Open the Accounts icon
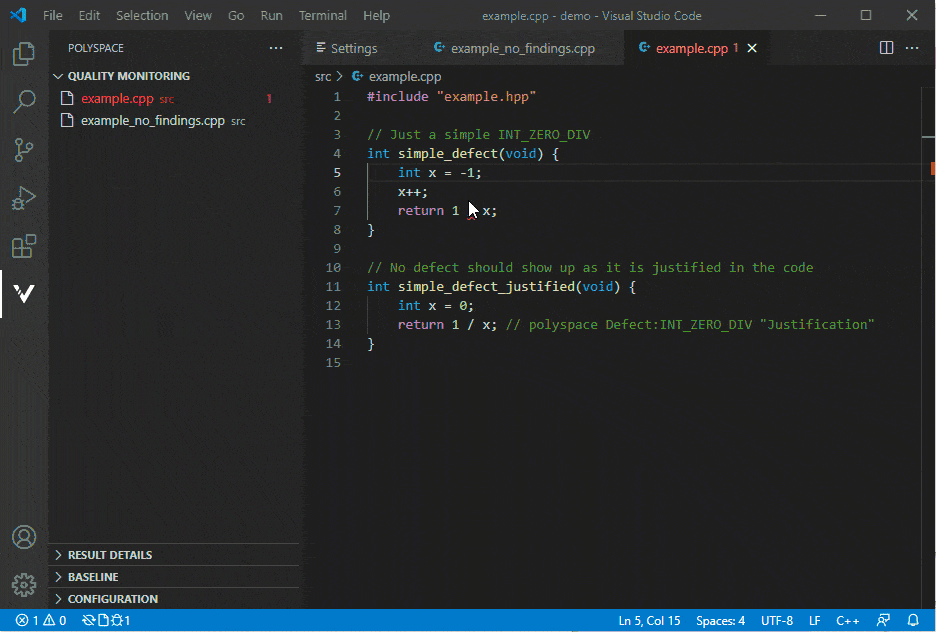Screen dimensions: 936x632 tap(24, 537)
